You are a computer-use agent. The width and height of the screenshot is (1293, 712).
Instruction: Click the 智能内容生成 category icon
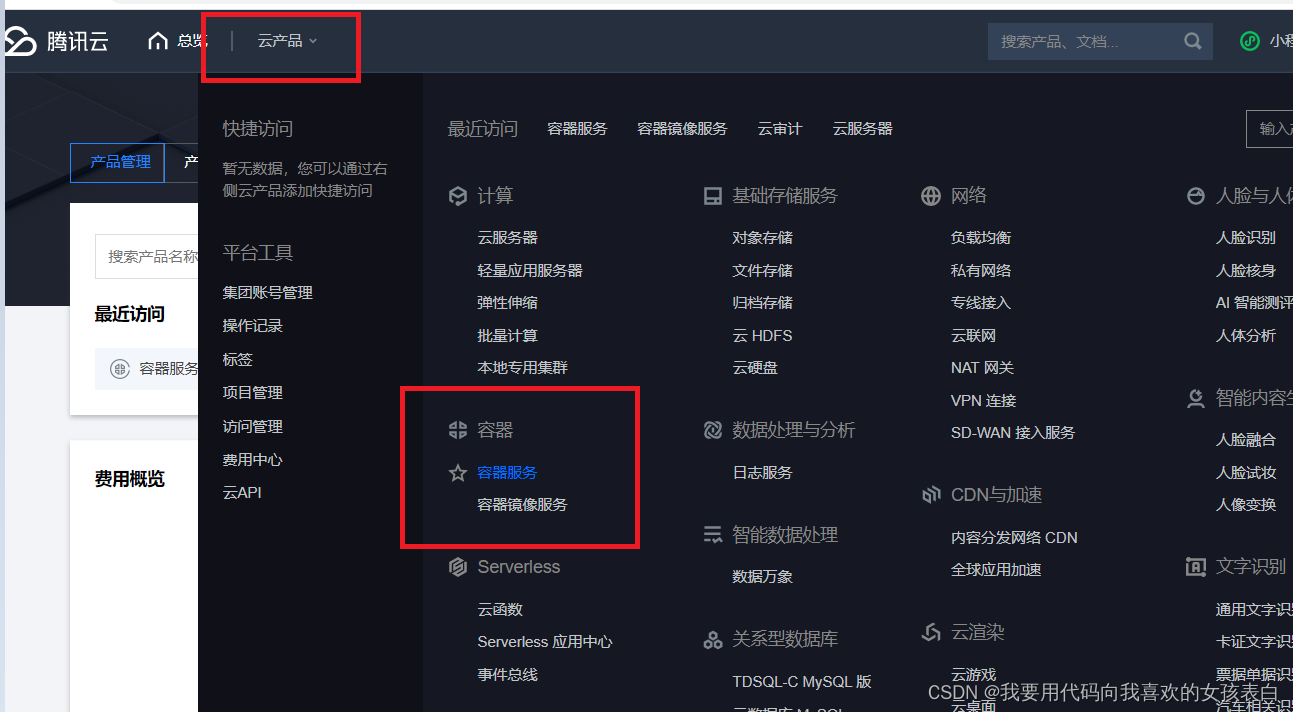tap(1196, 398)
